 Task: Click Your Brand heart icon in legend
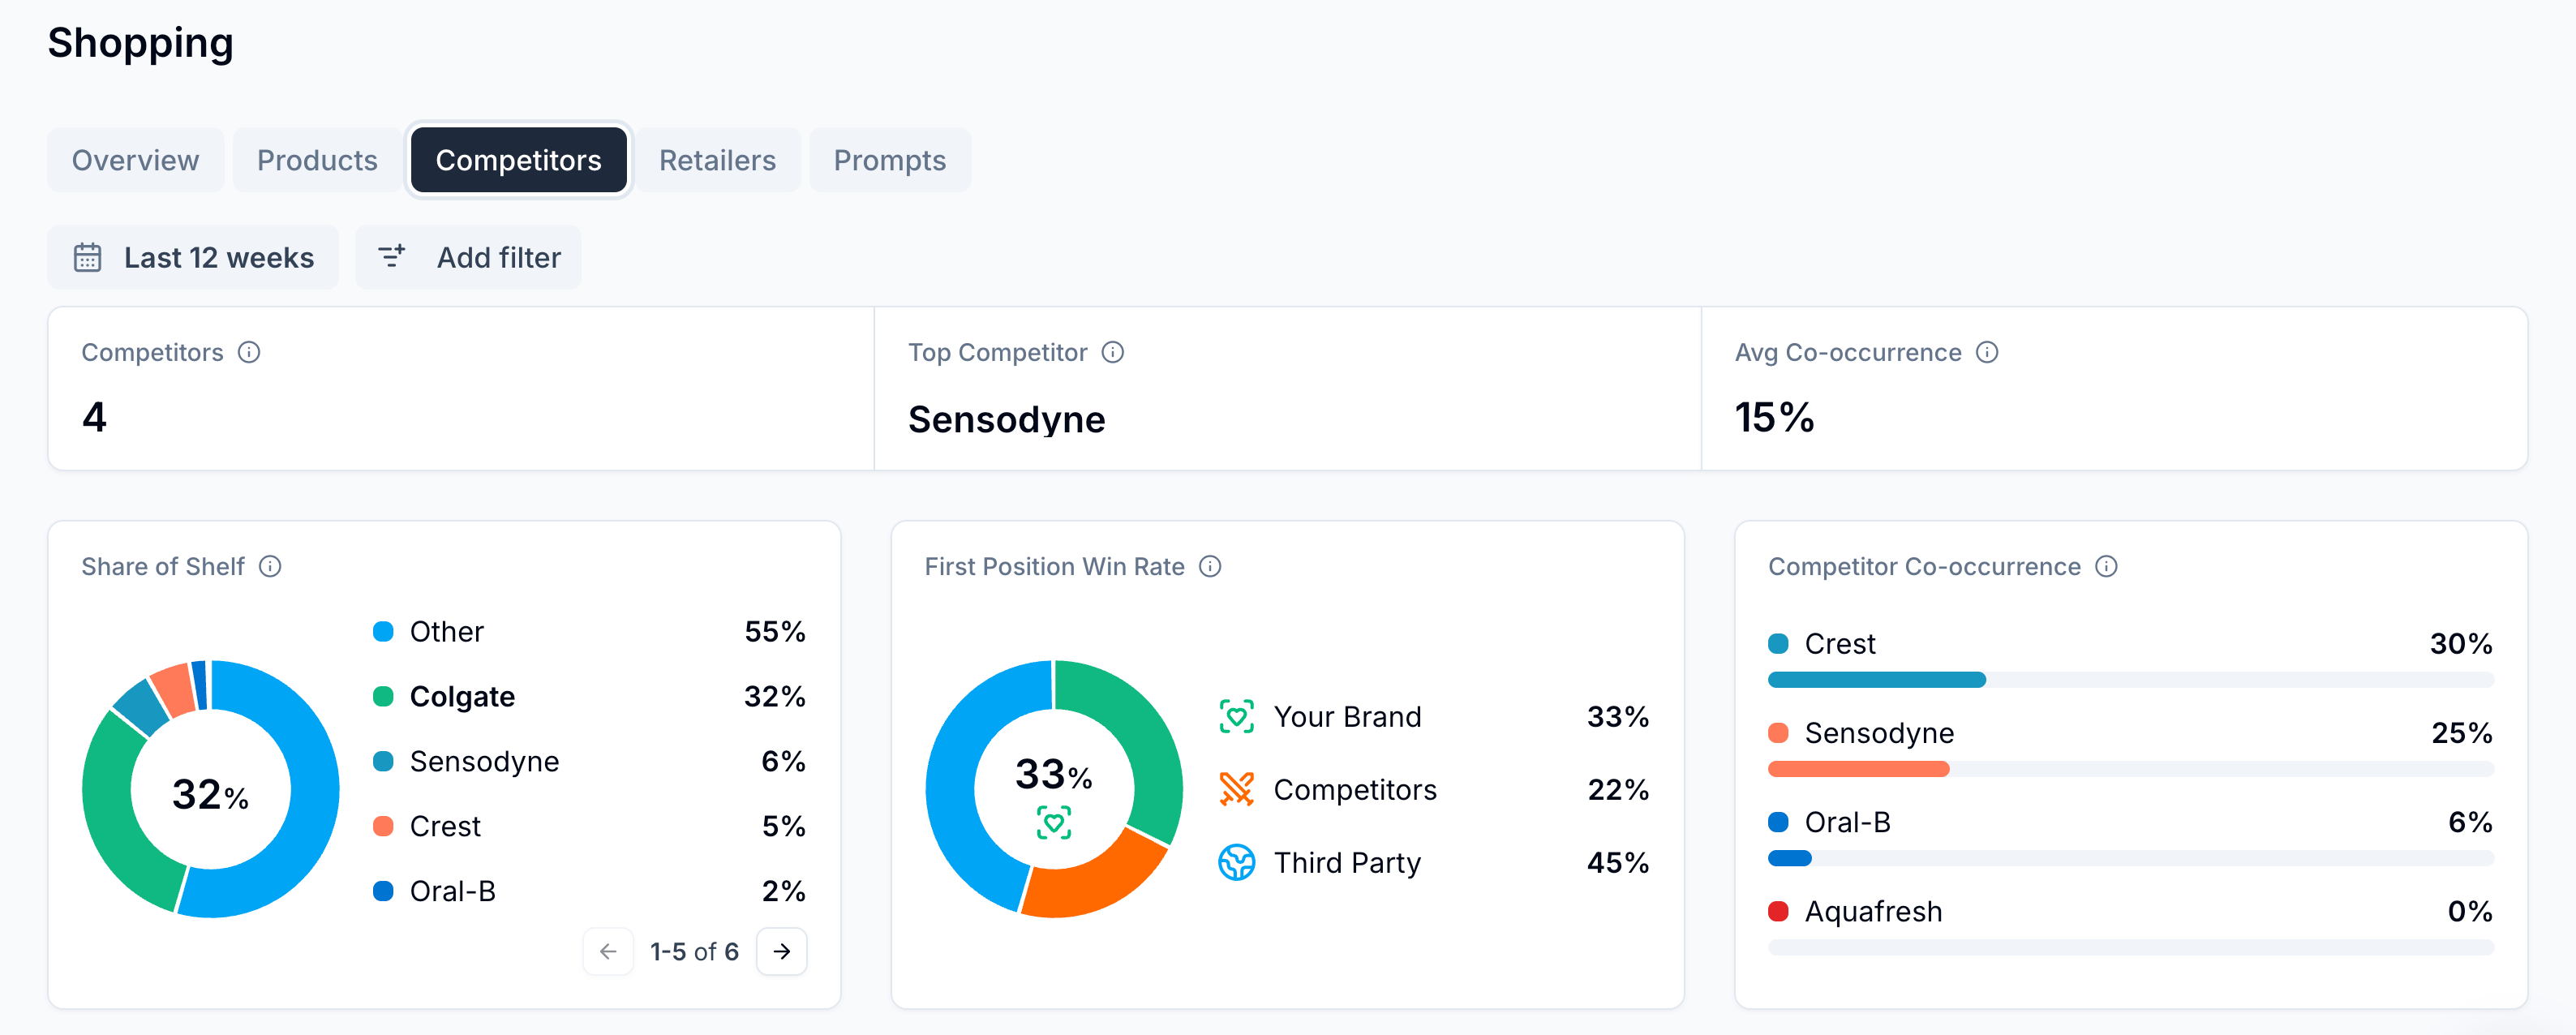[1236, 716]
